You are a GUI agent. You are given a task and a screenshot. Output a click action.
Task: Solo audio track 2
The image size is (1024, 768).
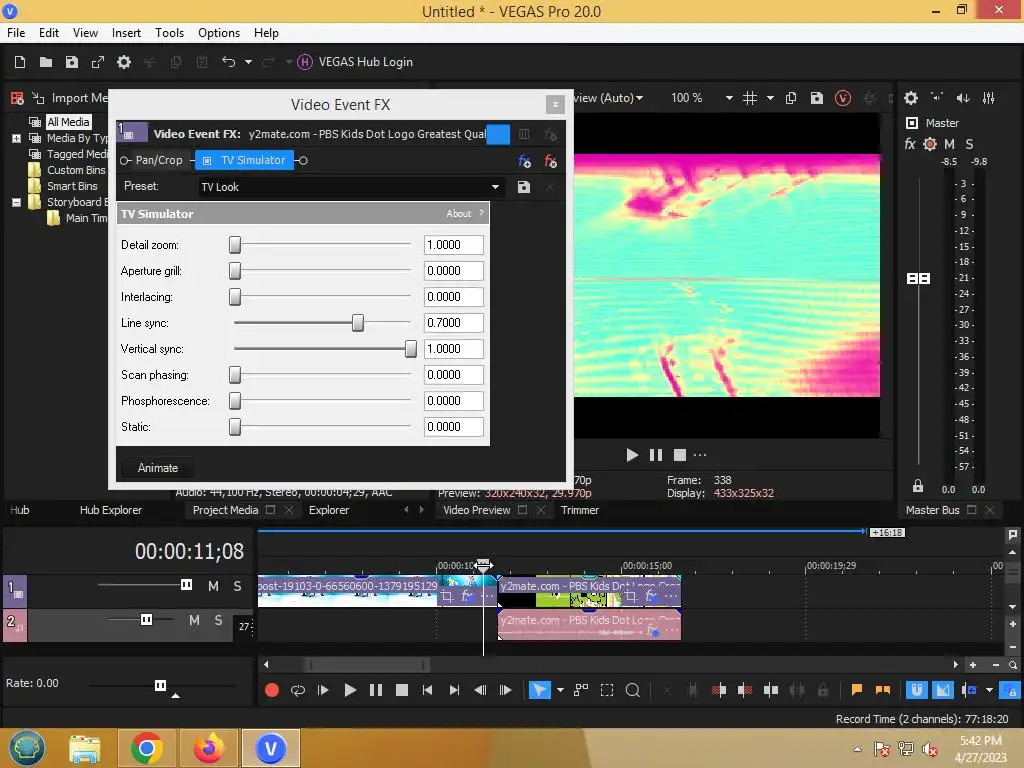[218, 620]
